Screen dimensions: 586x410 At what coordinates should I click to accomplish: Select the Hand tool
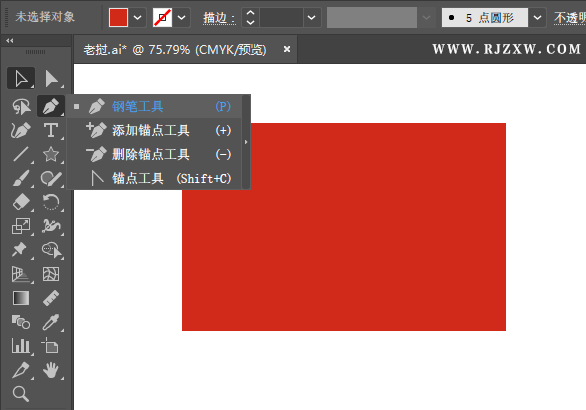point(51,370)
